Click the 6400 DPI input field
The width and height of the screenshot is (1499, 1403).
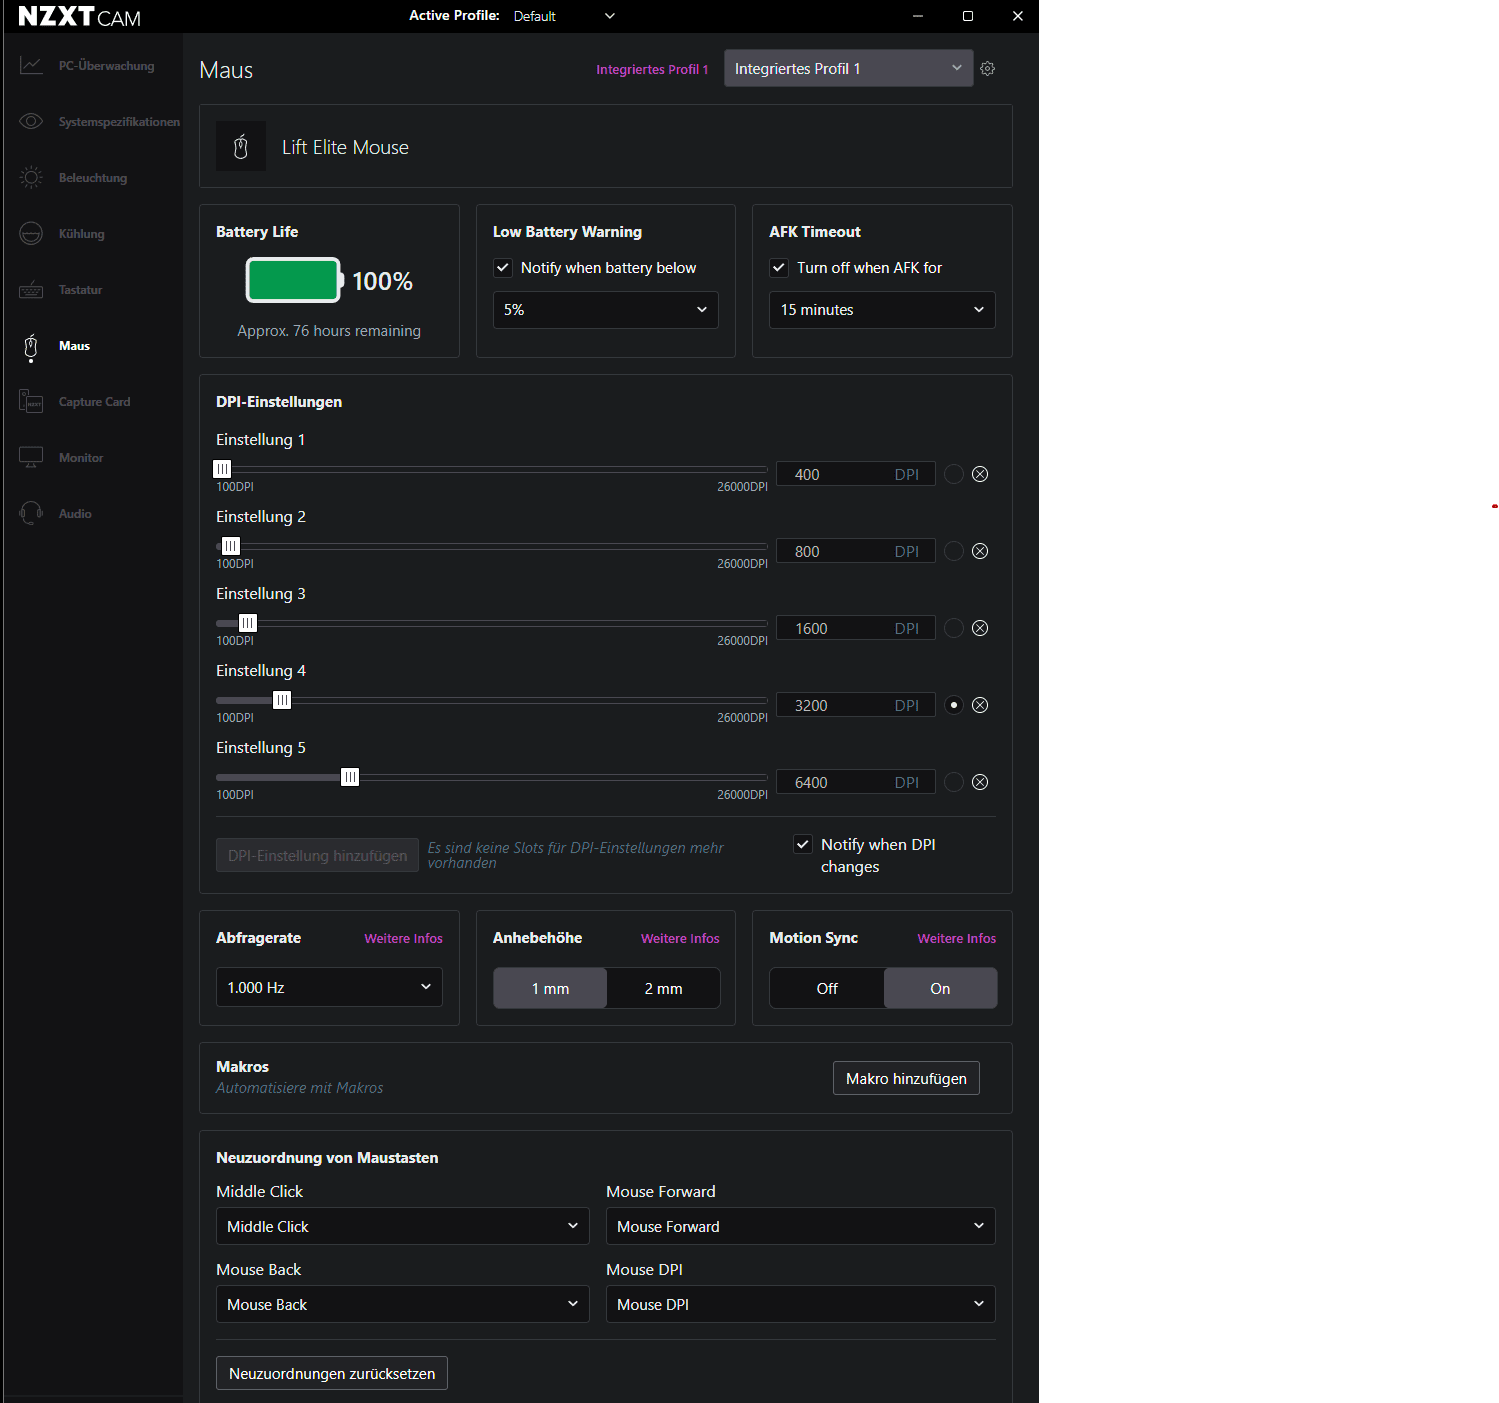(856, 782)
